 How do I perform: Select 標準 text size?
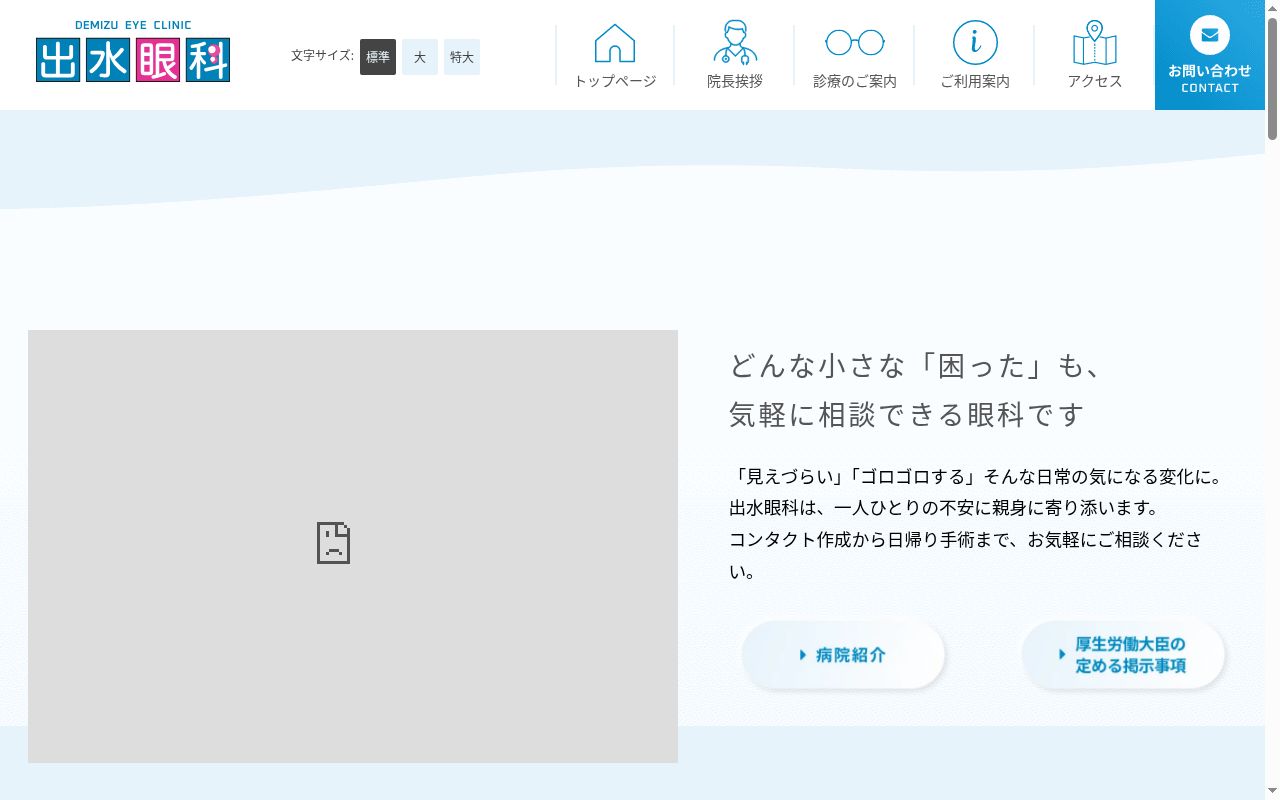pos(378,57)
